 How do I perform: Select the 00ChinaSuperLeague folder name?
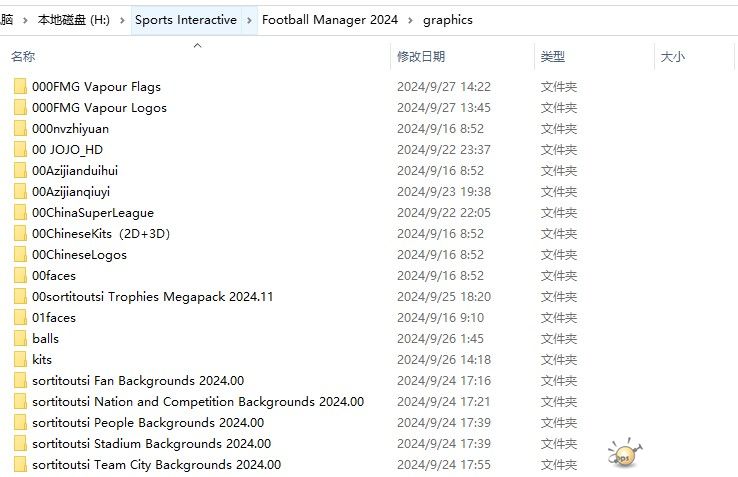click(x=93, y=213)
